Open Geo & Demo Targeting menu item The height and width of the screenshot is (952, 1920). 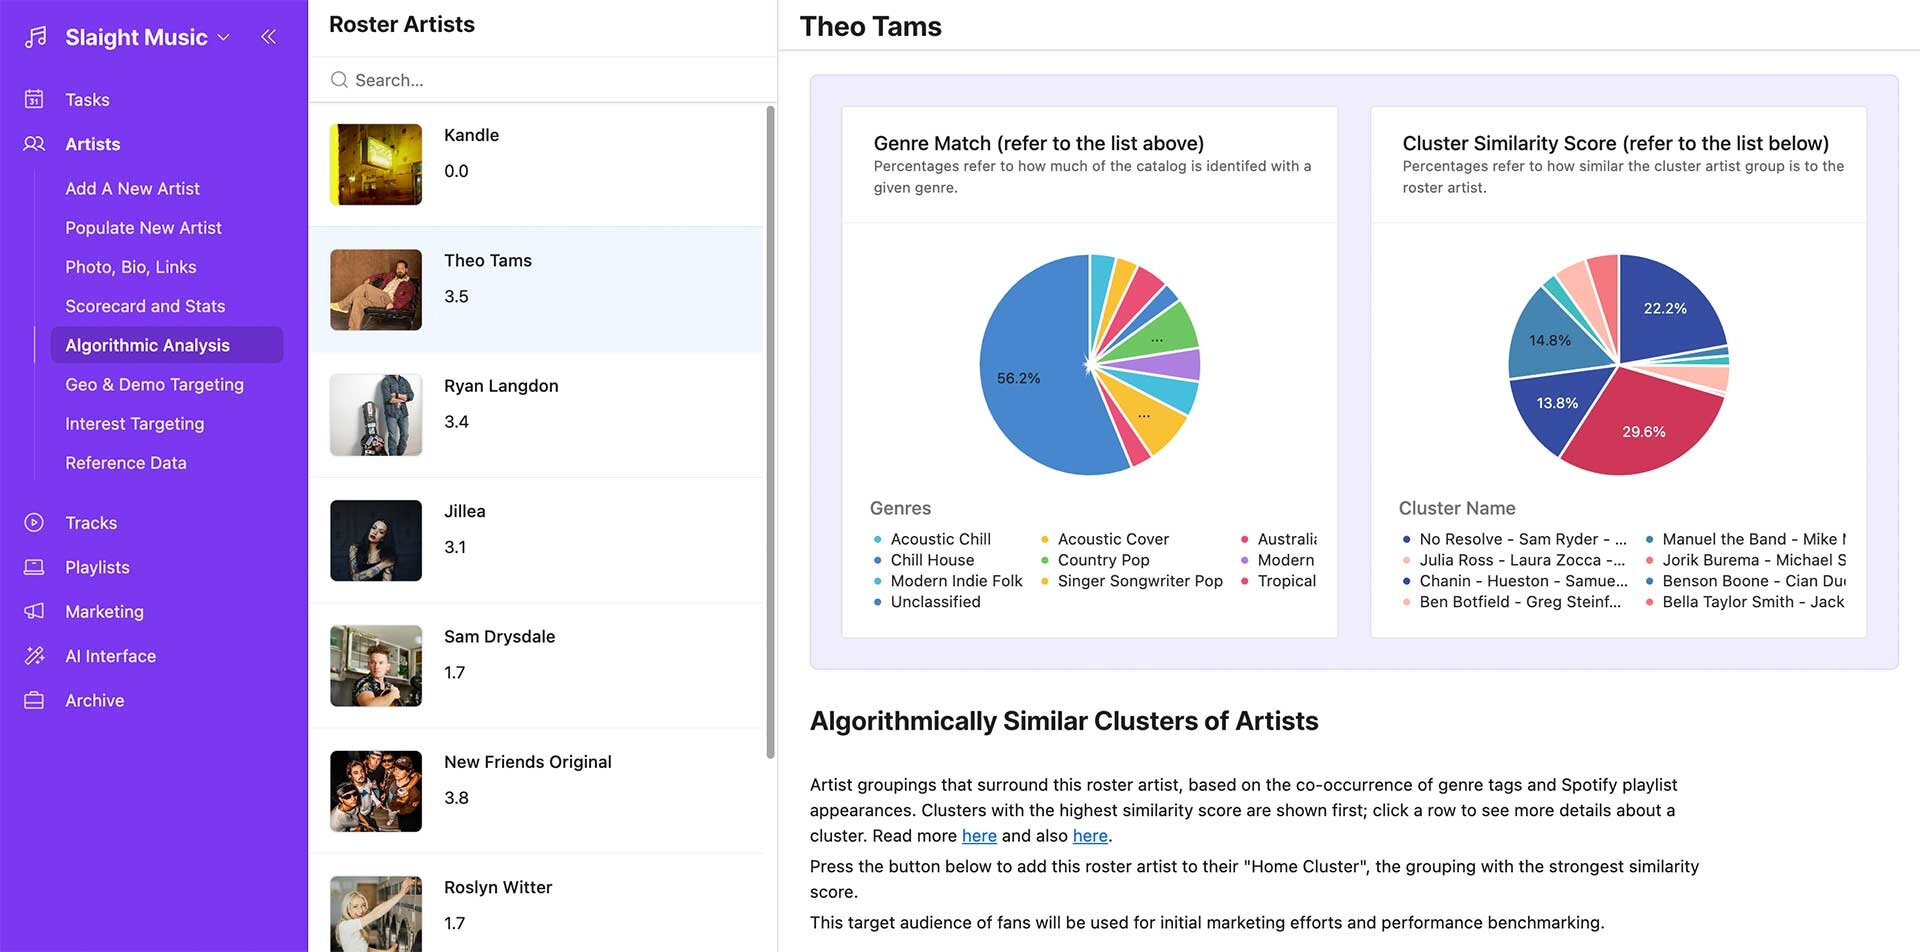pyautogui.click(x=154, y=384)
